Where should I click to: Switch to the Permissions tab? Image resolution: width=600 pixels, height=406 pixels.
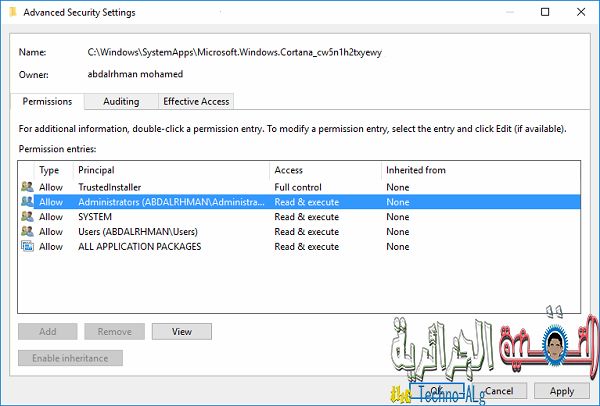[47, 101]
